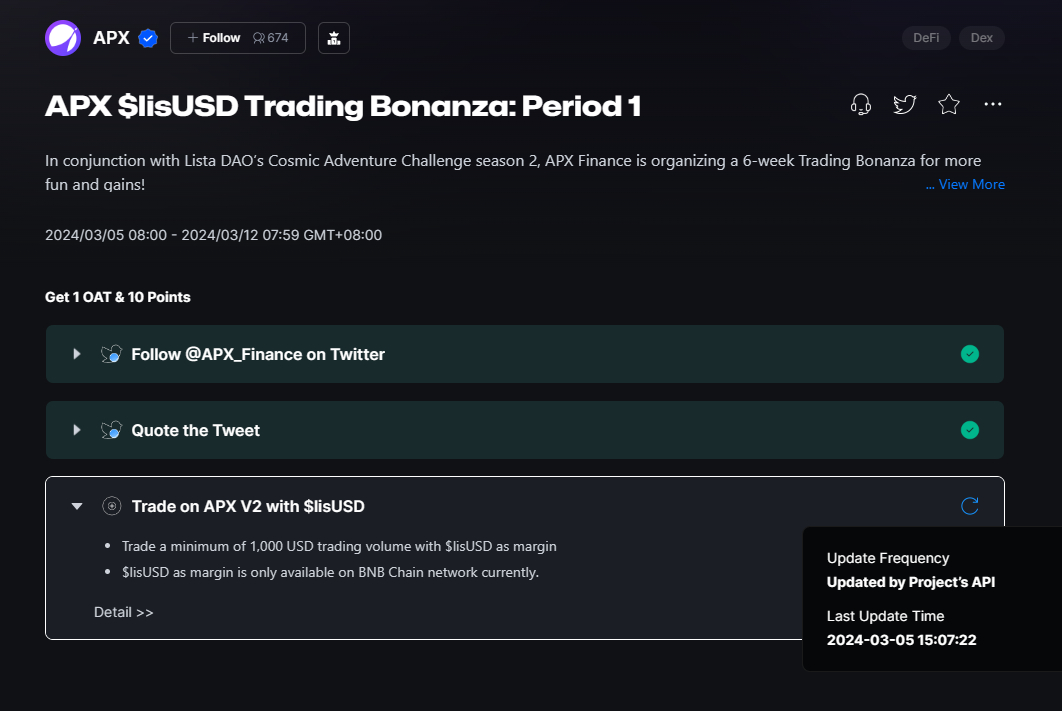Select the DeFi category tag

click(926, 38)
